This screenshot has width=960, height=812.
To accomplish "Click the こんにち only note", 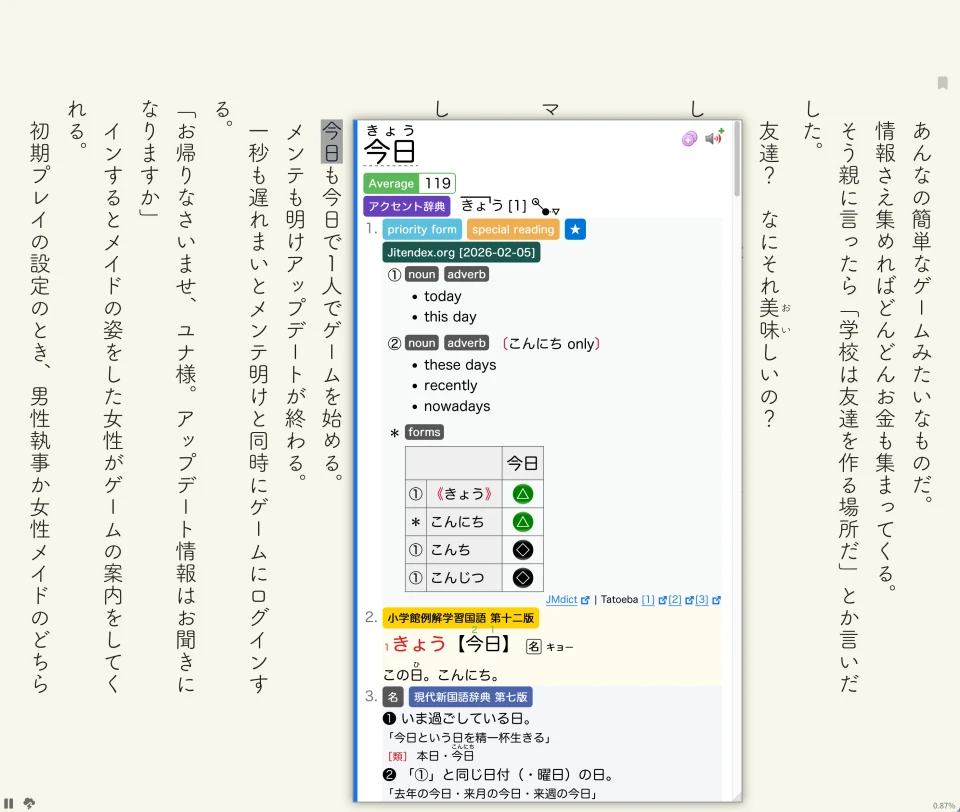I will pos(550,344).
